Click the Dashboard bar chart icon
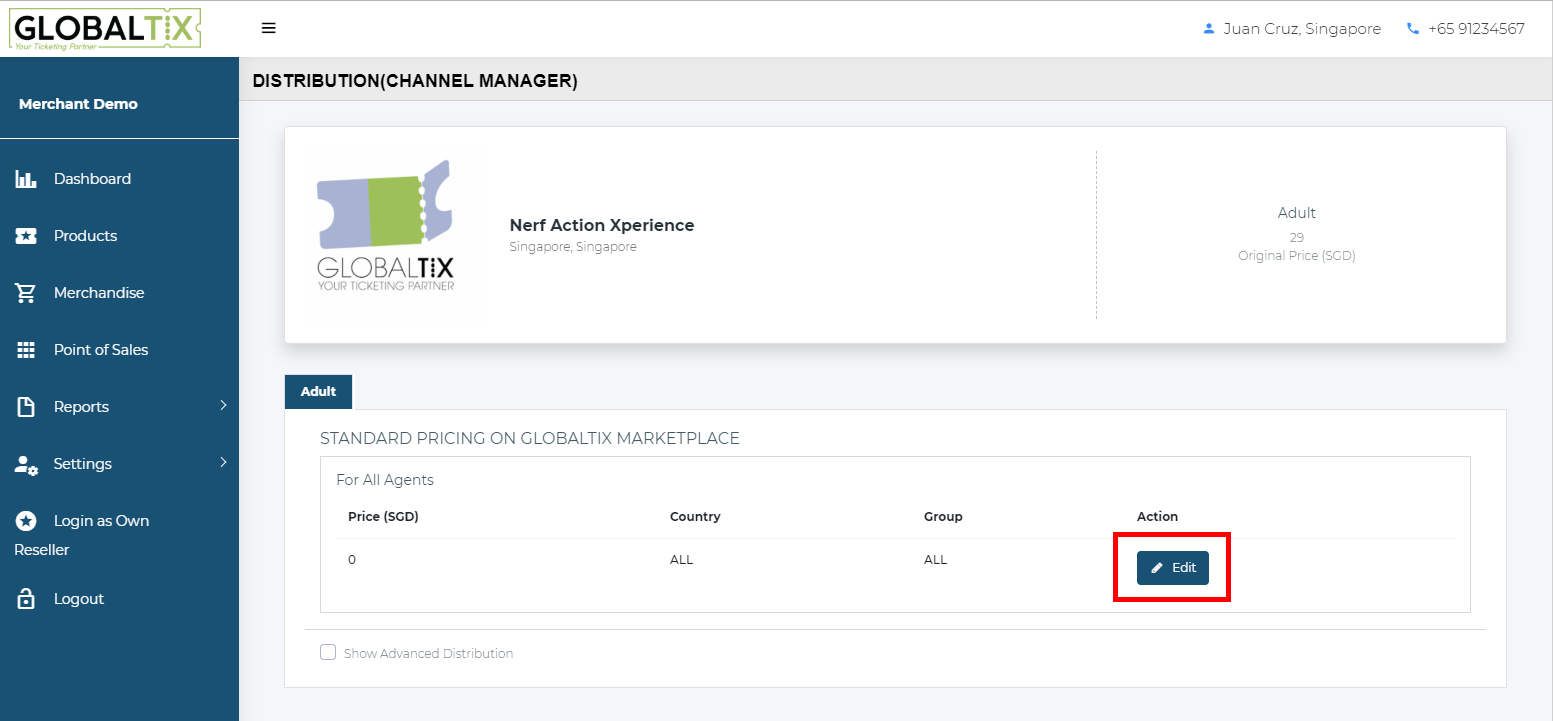 pyautogui.click(x=26, y=179)
